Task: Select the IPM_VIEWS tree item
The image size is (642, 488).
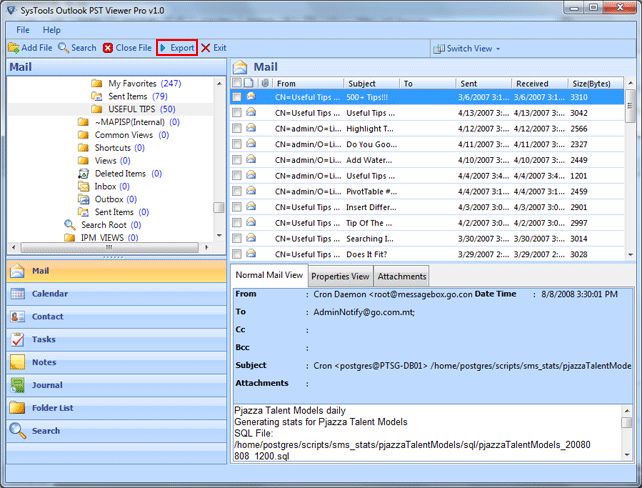Action: (x=102, y=237)
